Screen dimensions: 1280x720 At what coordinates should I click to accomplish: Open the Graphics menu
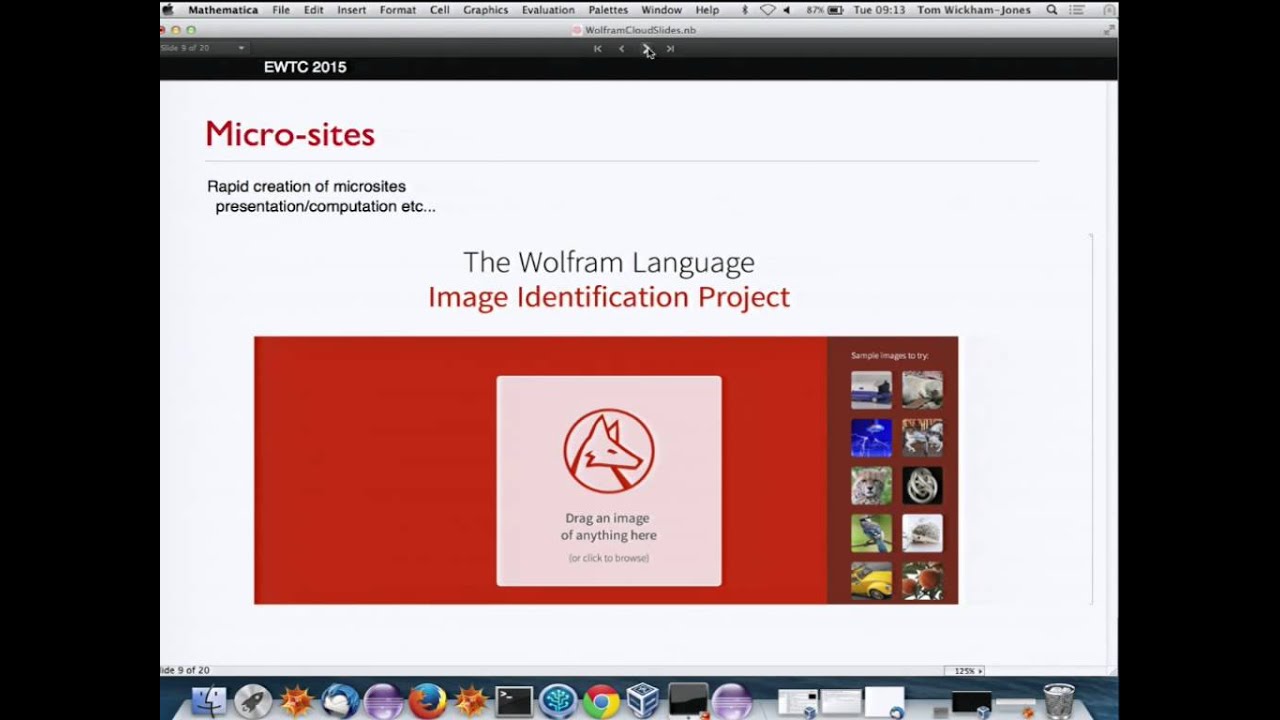click(x=486, y=10)
